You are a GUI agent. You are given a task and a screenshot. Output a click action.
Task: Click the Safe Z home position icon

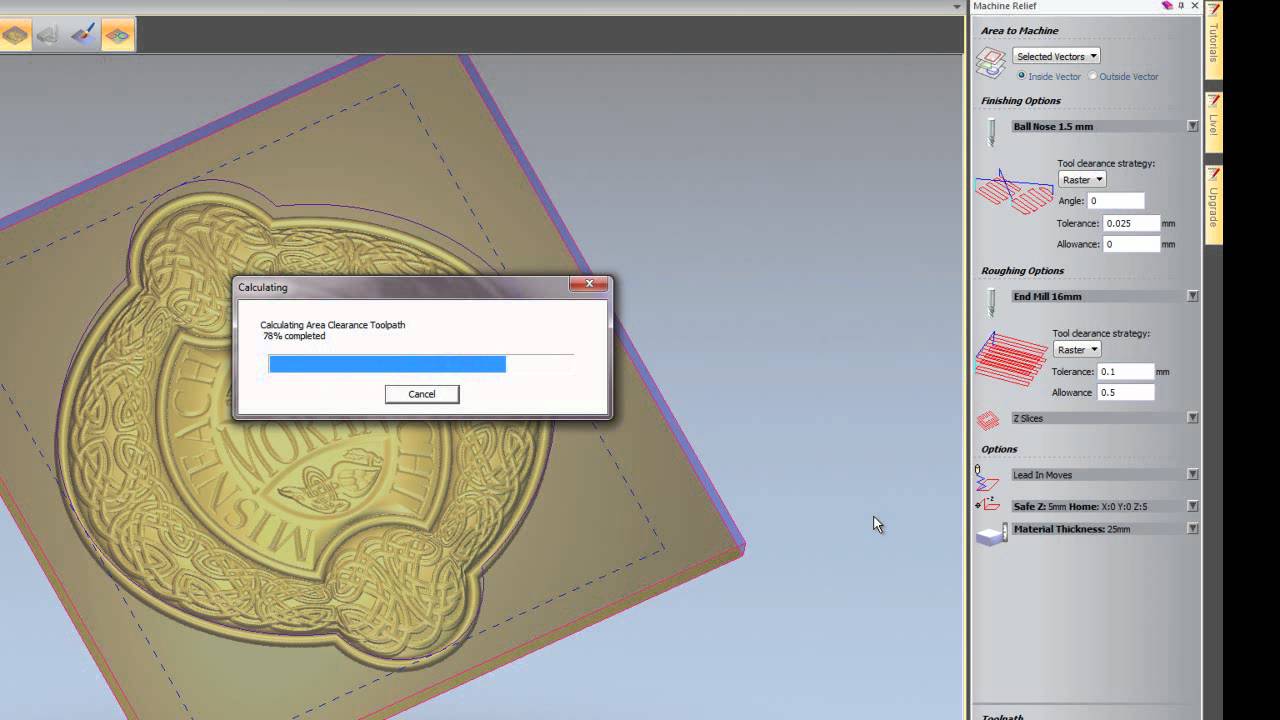coord(987,505)
